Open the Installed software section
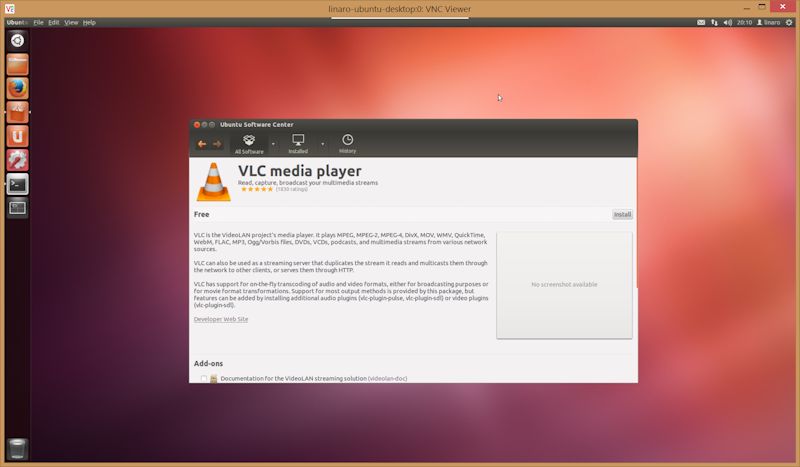The height and width of the screenshot is (467, 800). click(x=298, y=144)
